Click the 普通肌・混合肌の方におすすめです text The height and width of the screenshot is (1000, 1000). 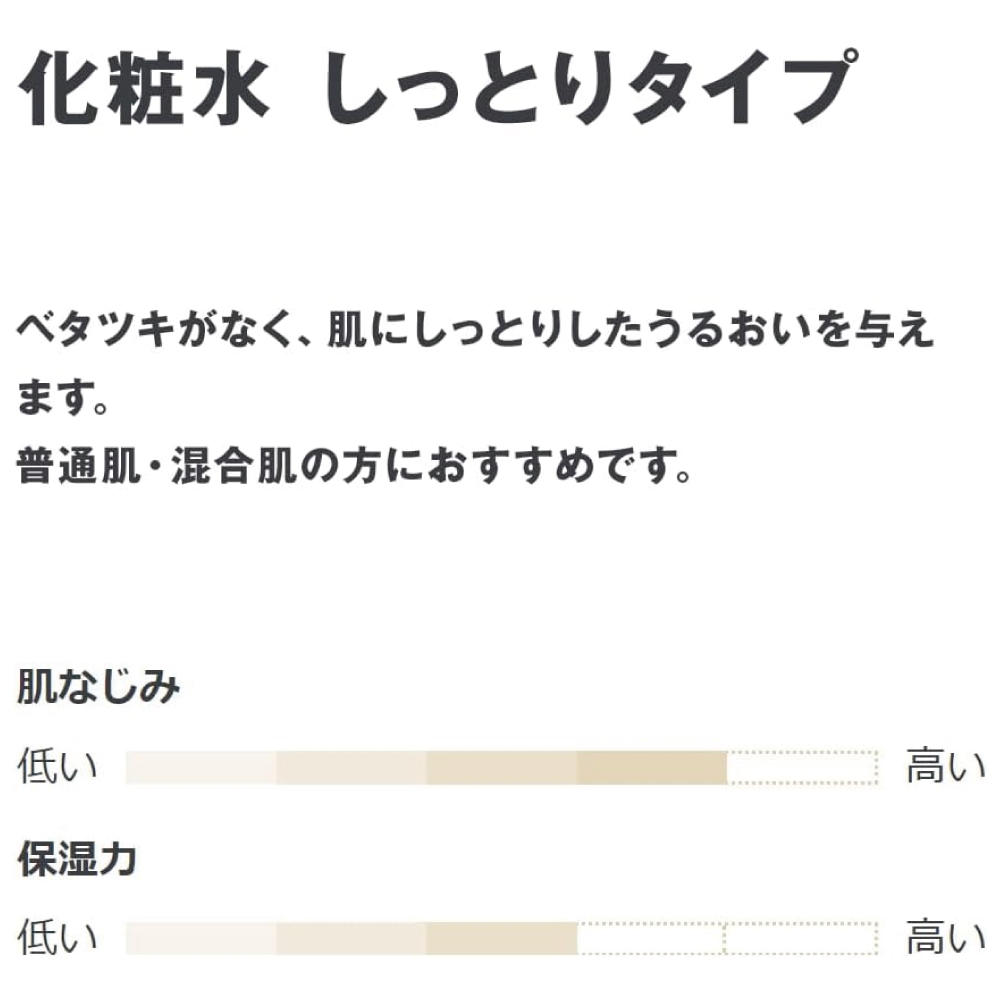(x=354, y=468)
